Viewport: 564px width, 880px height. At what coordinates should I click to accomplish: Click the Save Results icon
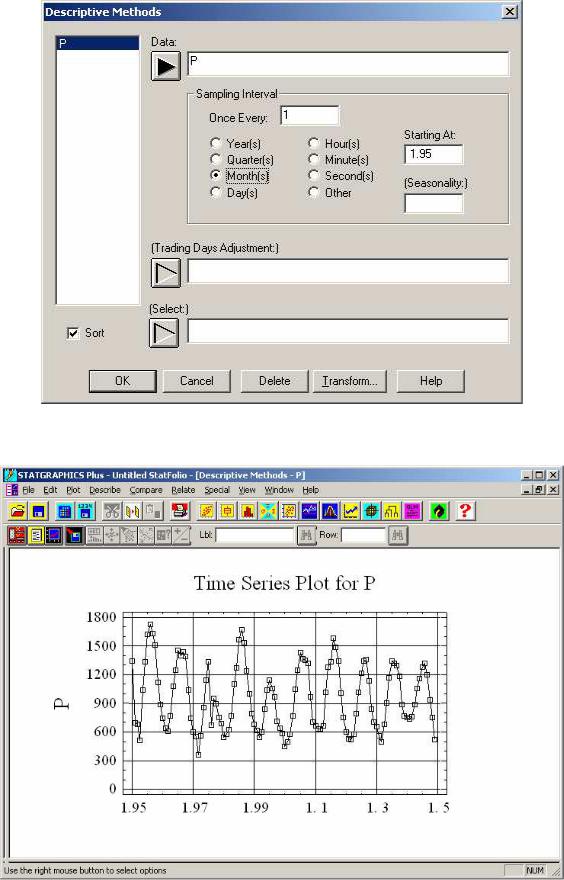[74, 535]
